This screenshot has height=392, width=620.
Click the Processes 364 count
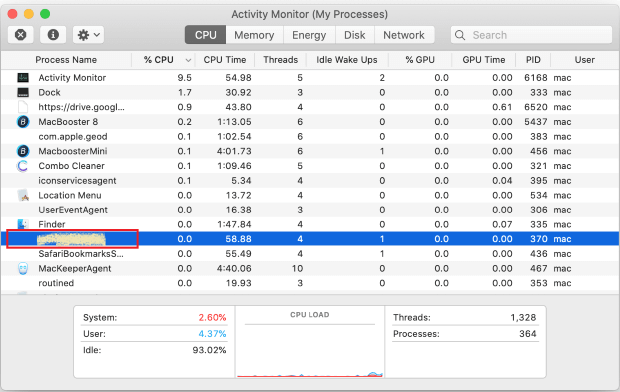point(527,334)
